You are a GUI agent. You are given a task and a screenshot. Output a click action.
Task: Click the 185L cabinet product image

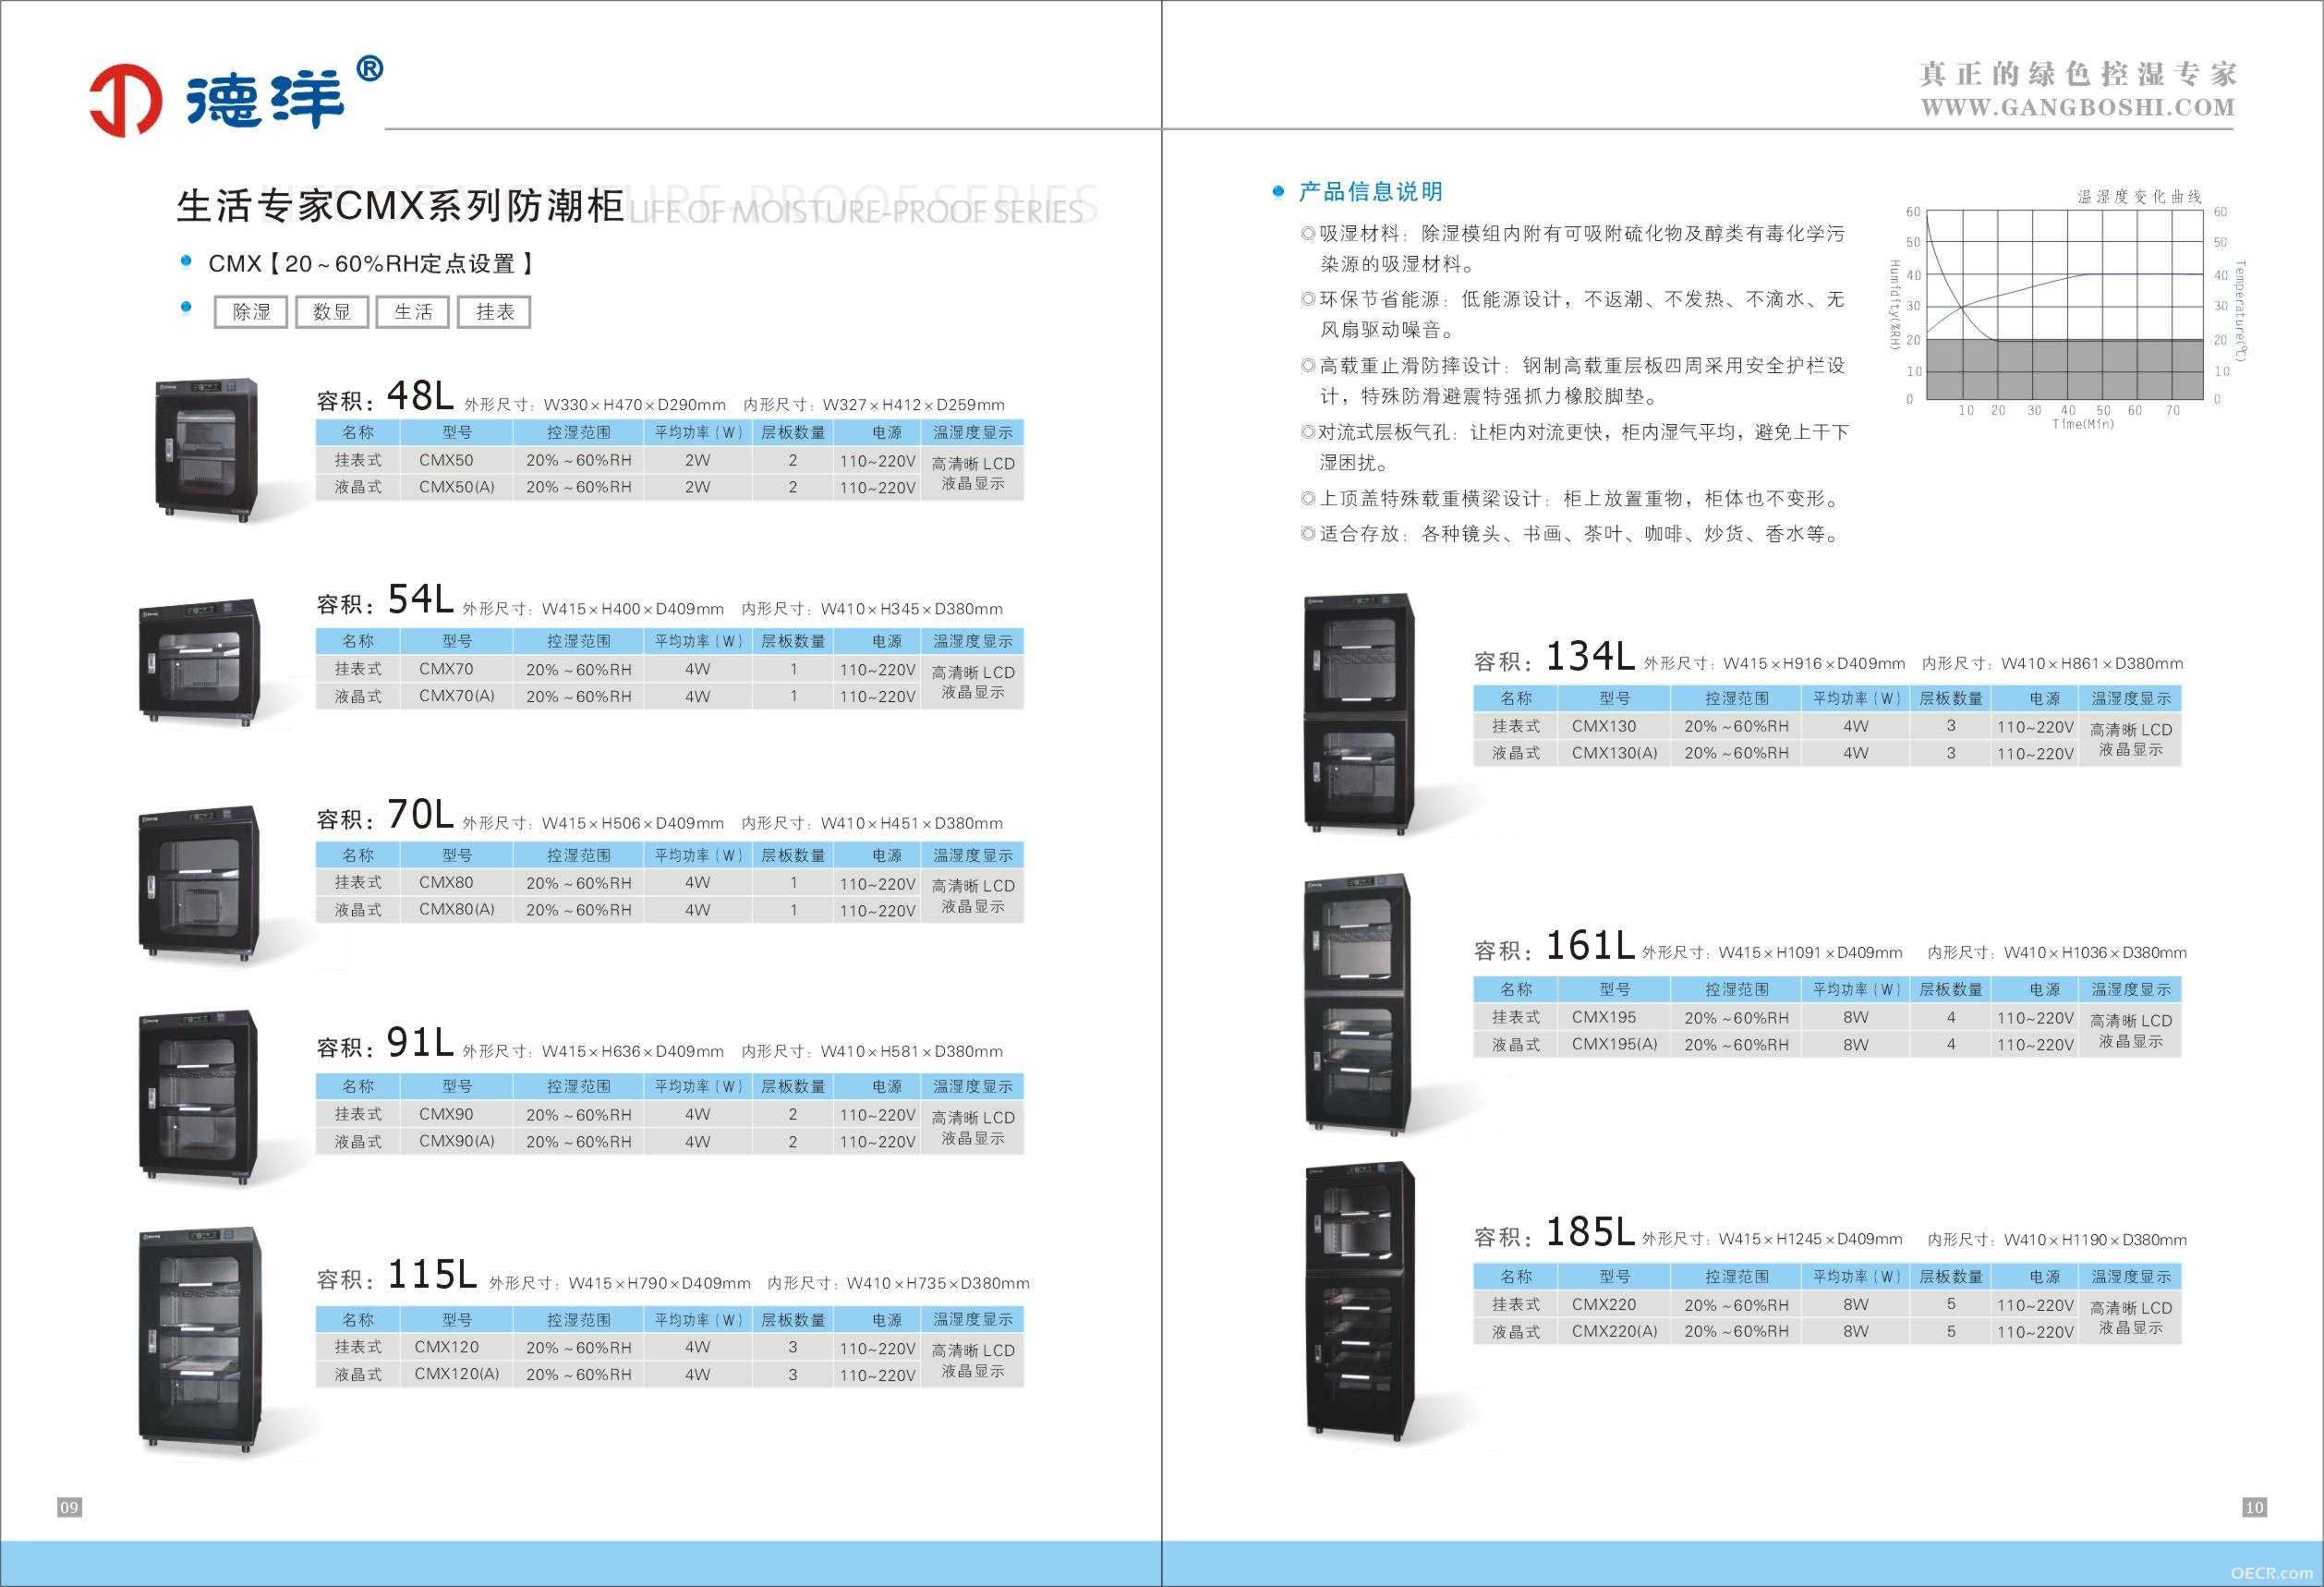[1360, 1303]
